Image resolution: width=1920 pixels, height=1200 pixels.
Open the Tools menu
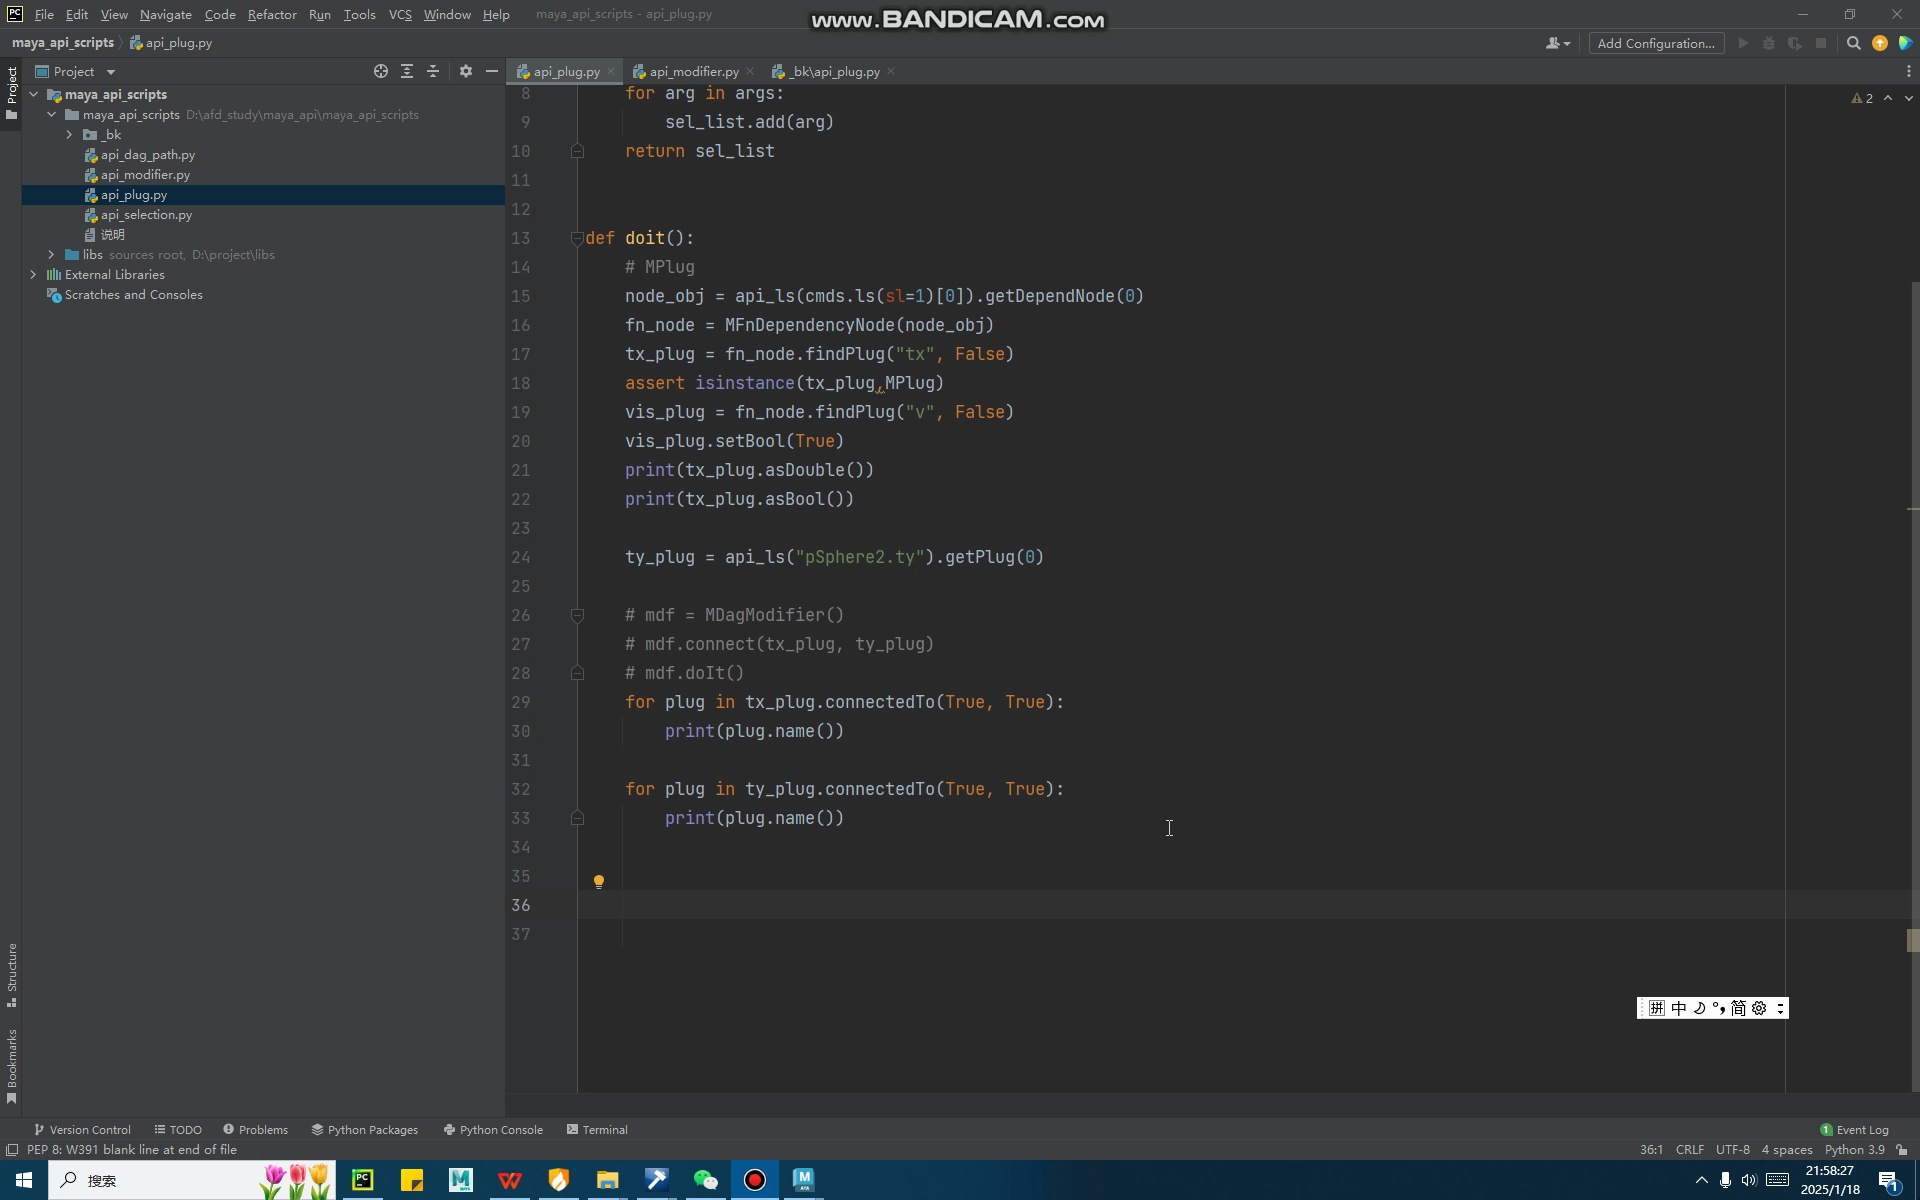point(359,14)
